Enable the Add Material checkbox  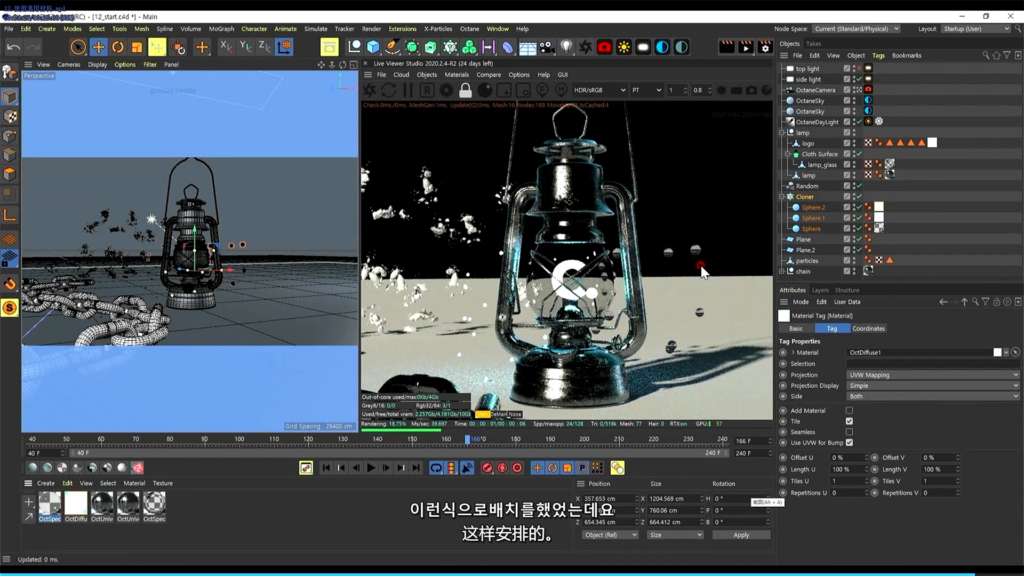[x=849, y=411]
